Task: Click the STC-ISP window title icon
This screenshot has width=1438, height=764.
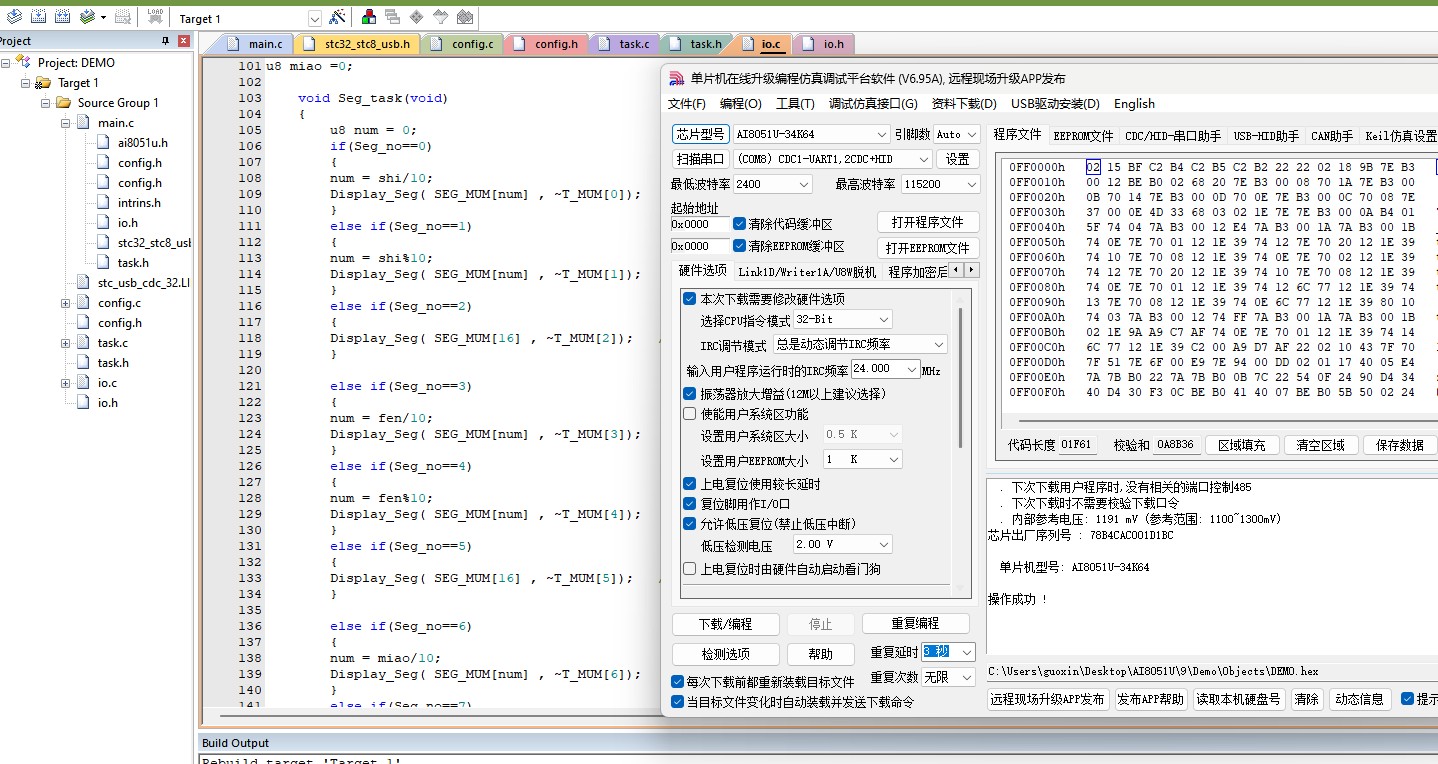Action: tap(676, 79)
